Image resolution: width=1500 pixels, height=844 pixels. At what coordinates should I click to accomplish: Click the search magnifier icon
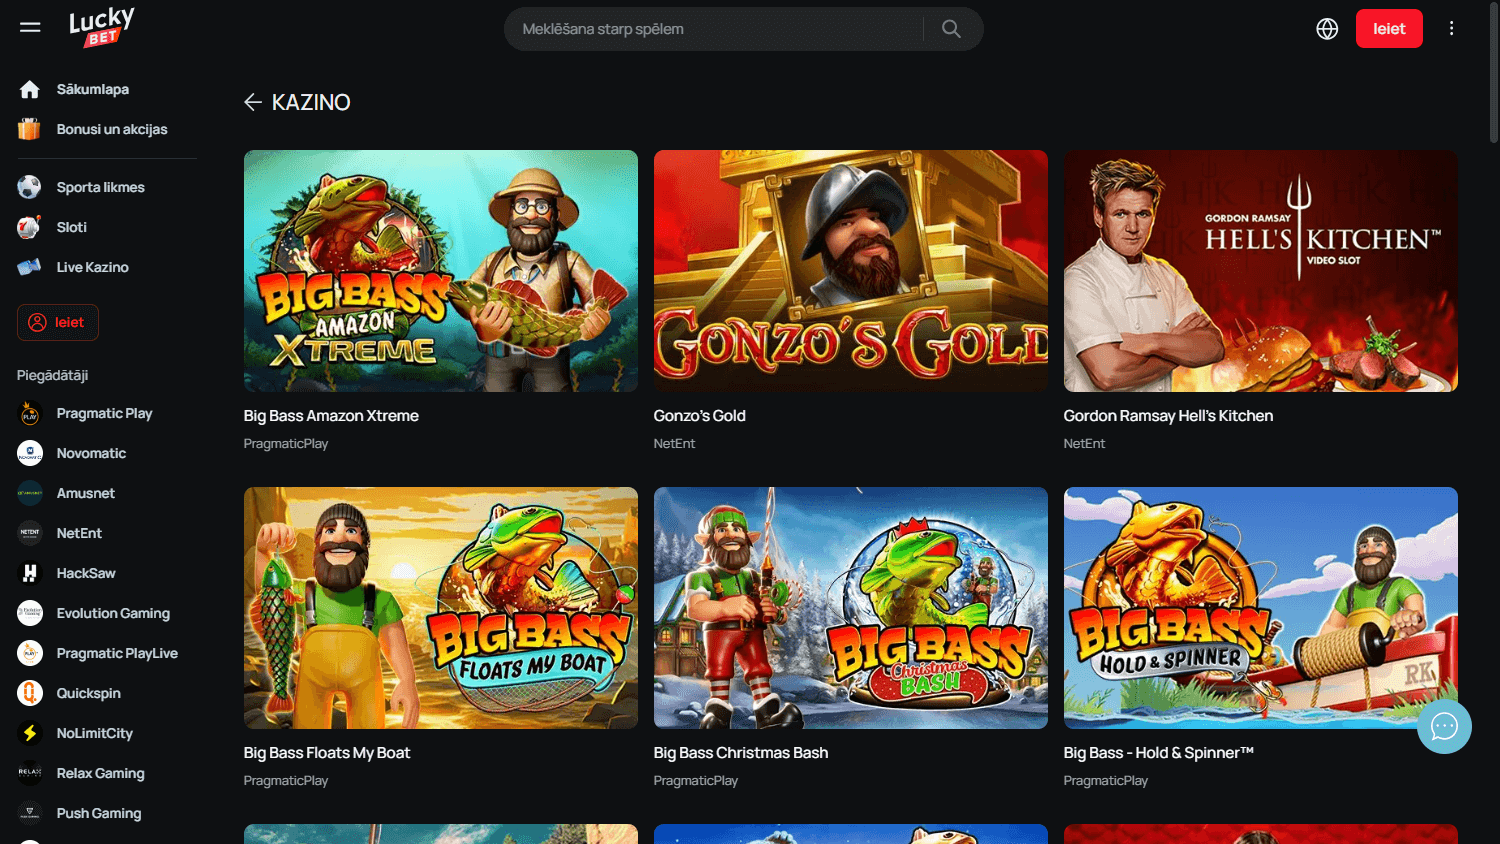click(x=949, y=28)
